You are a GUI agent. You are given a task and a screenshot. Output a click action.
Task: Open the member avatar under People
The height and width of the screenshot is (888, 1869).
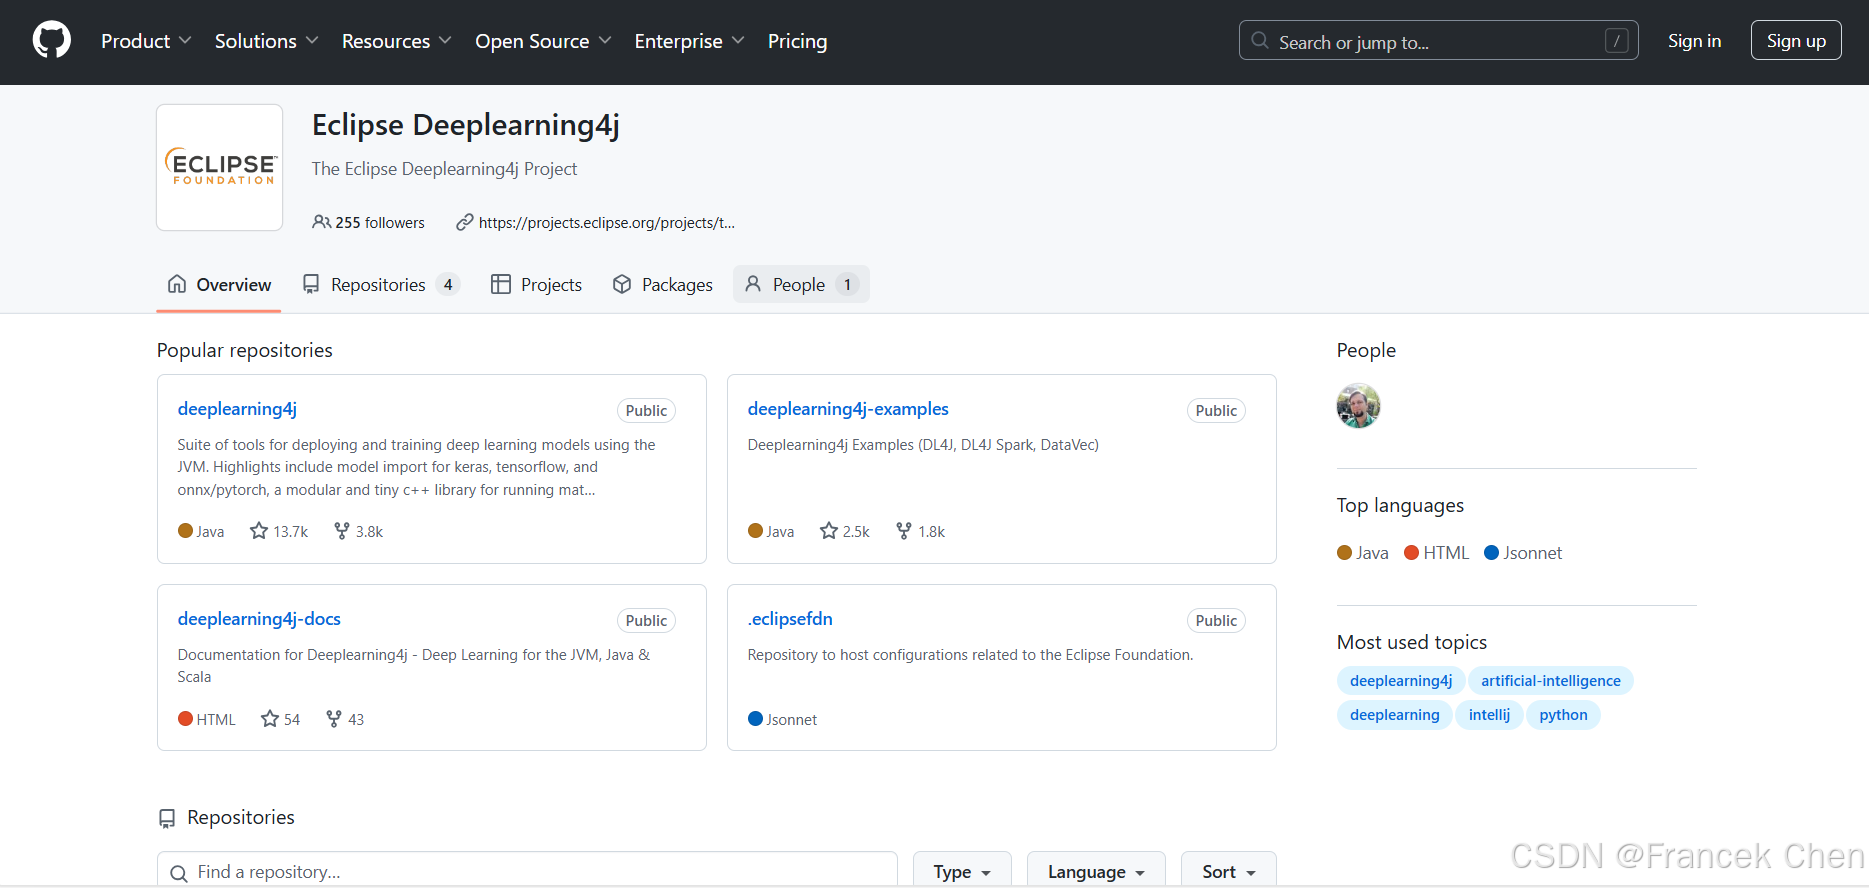point(1358,406)
